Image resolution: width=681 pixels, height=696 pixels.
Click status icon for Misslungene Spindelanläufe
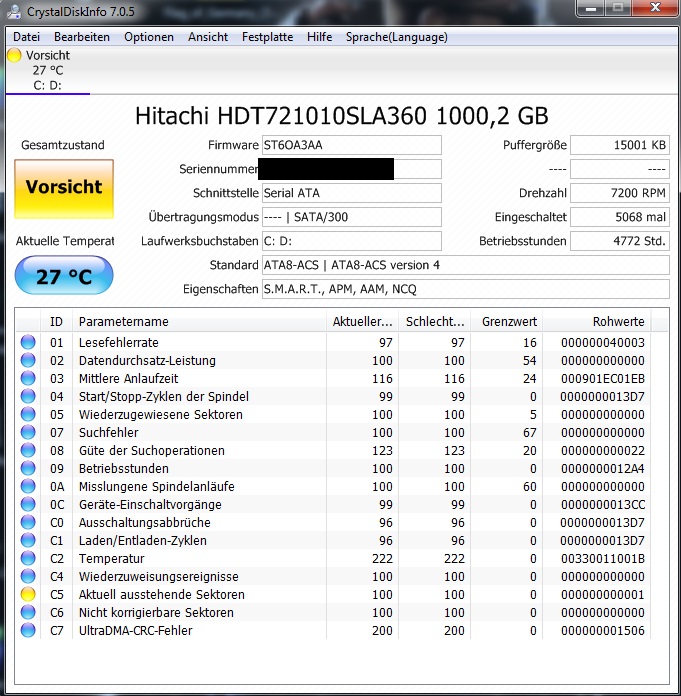pyautogui.click(x=28, y=486)
